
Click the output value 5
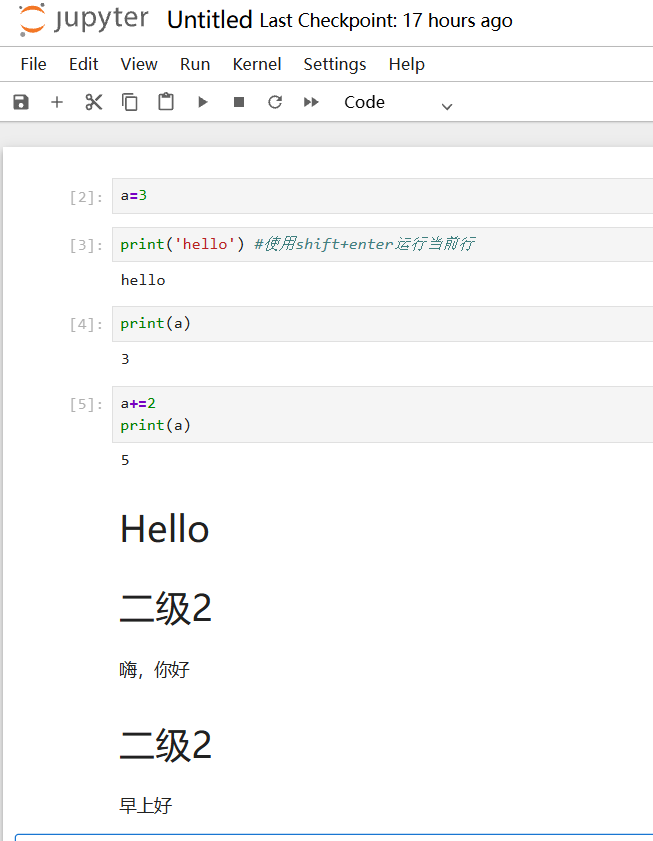[125, 460]
